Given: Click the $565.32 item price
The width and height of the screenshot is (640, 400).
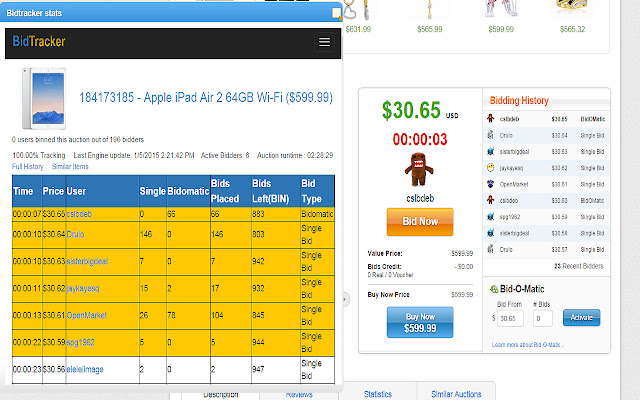Looking at the screenshot, I should (x=572, y=29).
